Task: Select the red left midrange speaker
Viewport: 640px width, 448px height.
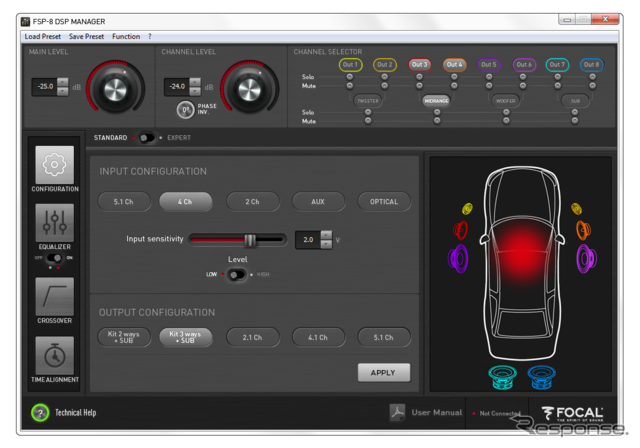Action: pyautogui.click(x=461, y=230)
